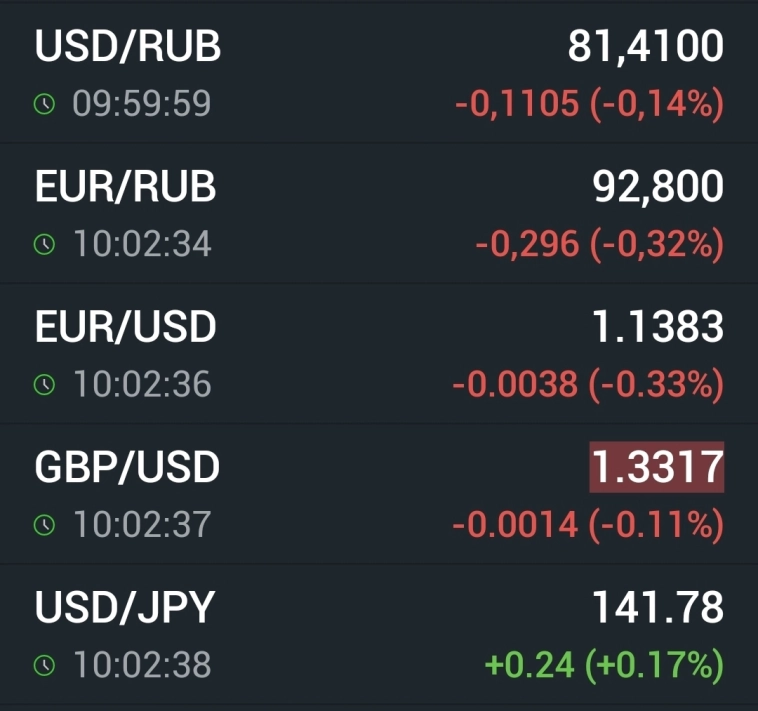Click the clock icon under USD/RUB

tap(44, 104)
